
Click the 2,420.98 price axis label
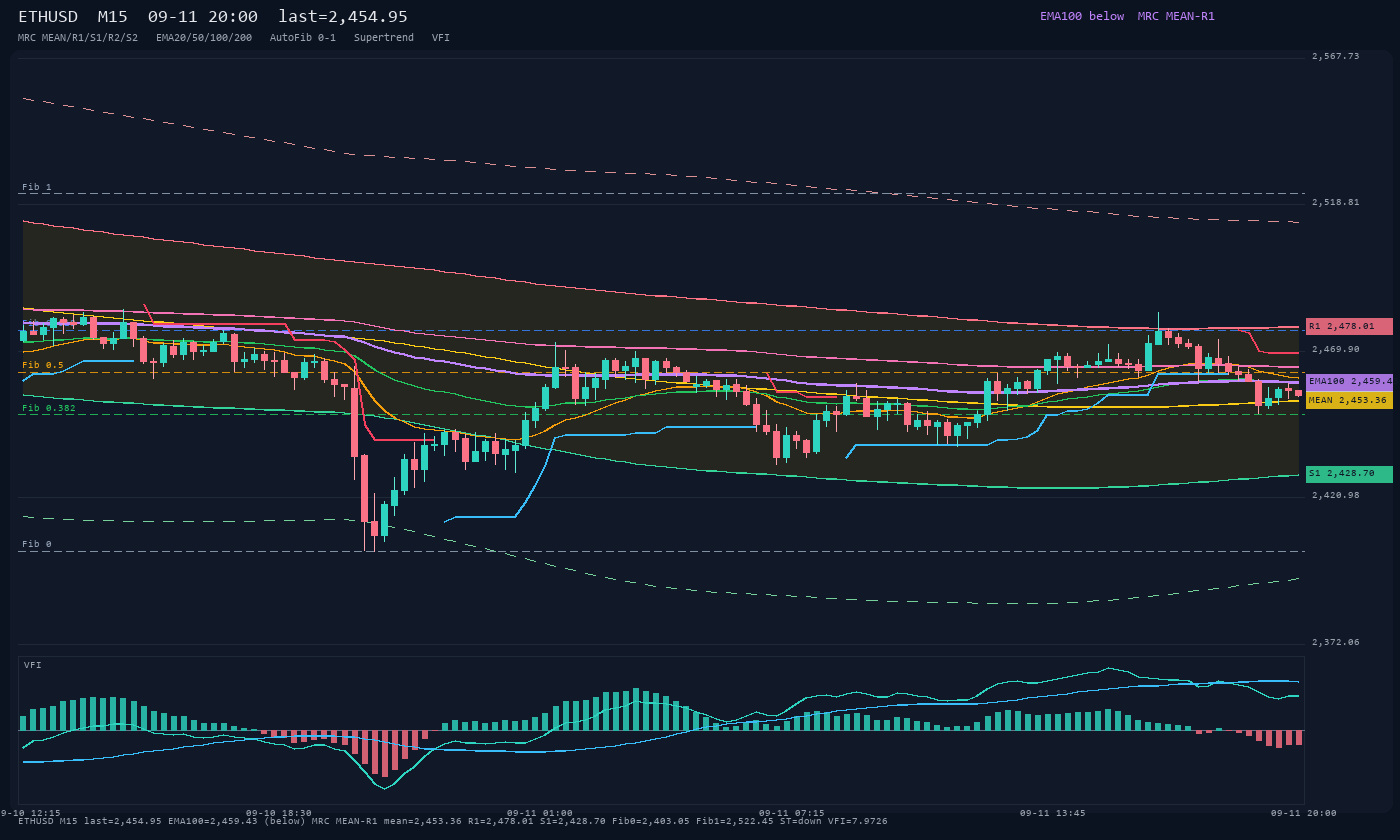(1336, 495)
